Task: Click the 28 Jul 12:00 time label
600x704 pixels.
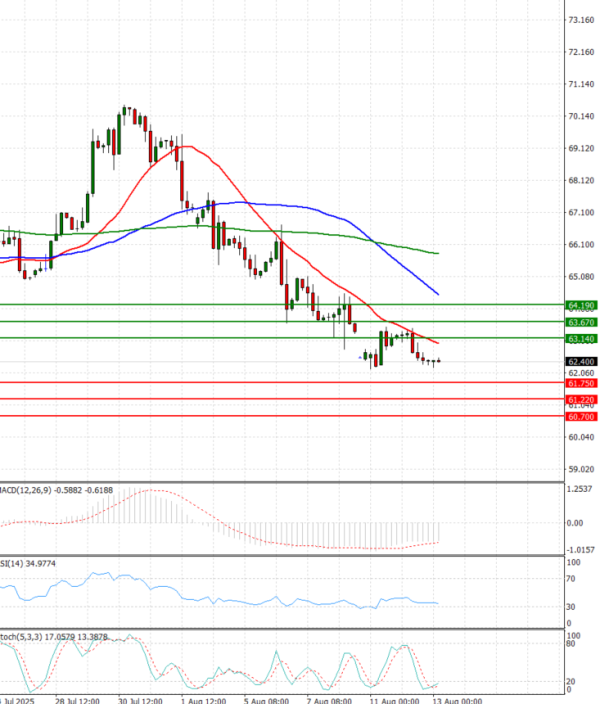Action: [x=77, y=700]
